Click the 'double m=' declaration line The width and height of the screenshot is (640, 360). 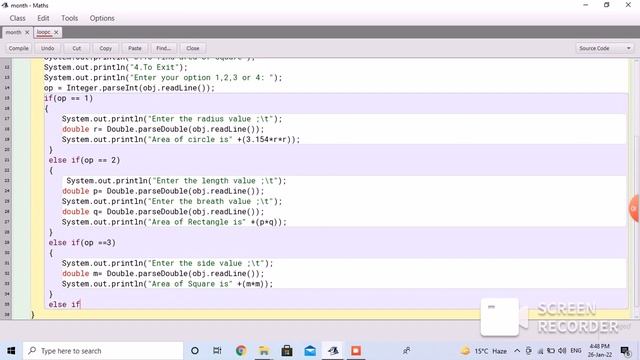(x=163, y=273)
